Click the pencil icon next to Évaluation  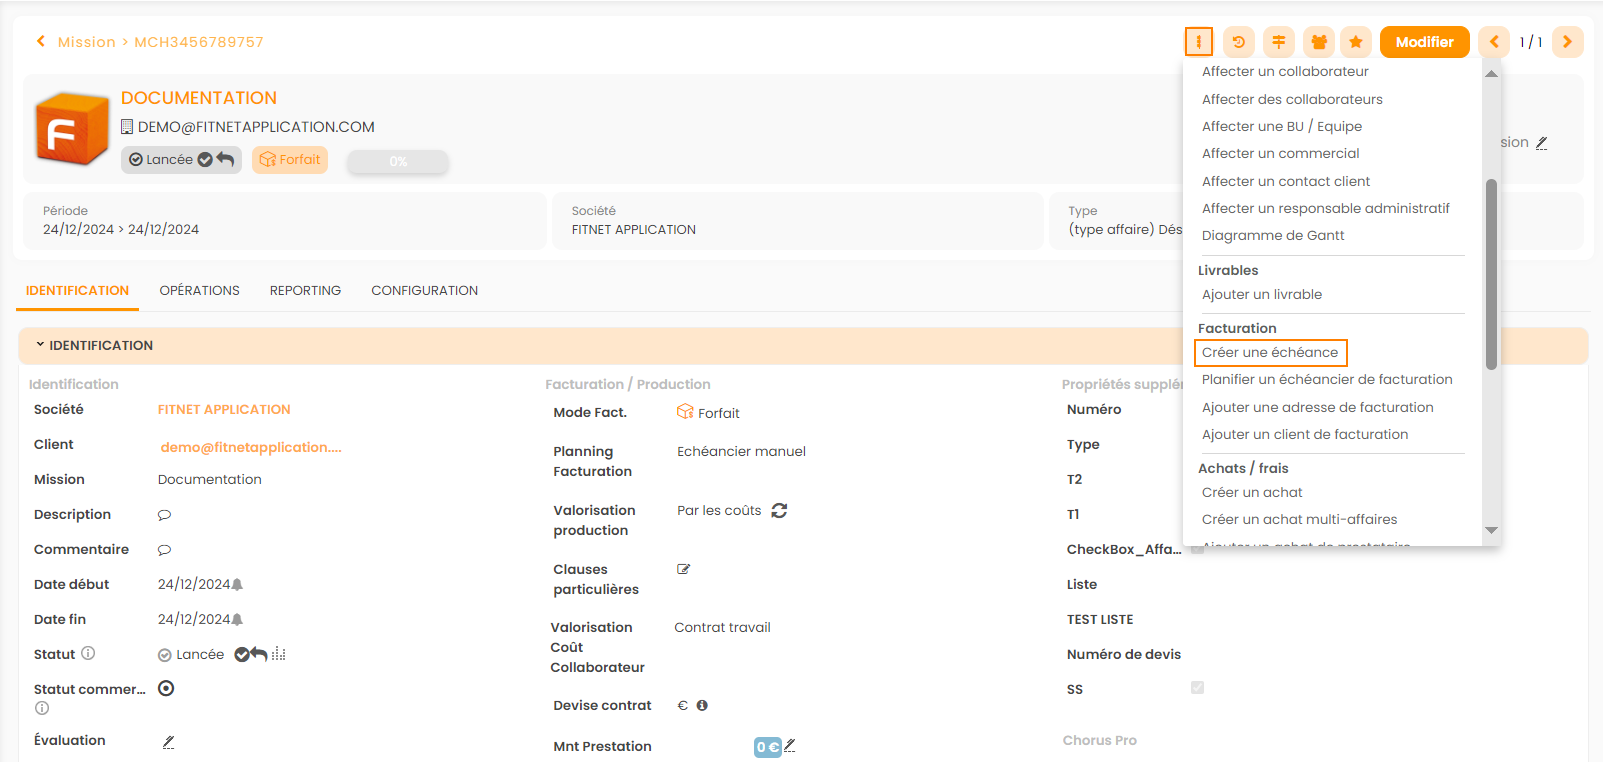(x=168, y=742)
